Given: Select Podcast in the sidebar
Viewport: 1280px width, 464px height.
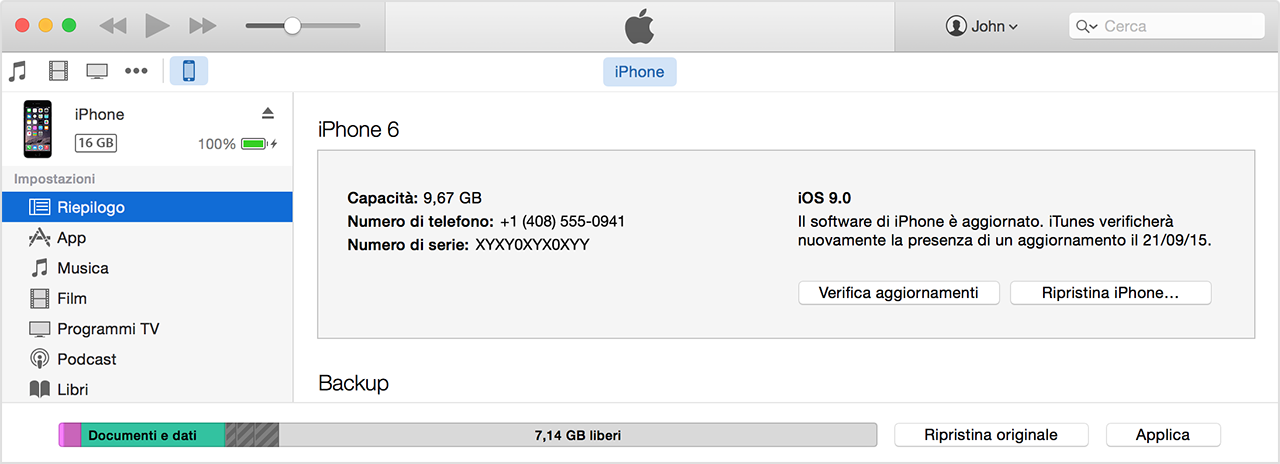Looking at the screenshot, I should [146, 359].
